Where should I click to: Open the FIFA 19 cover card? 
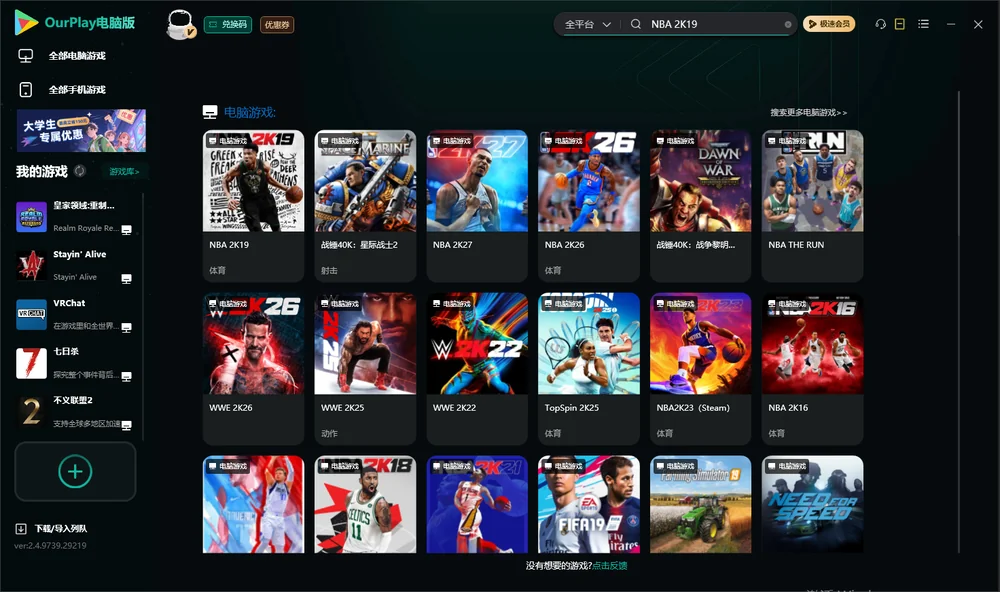tap(589, 504)
